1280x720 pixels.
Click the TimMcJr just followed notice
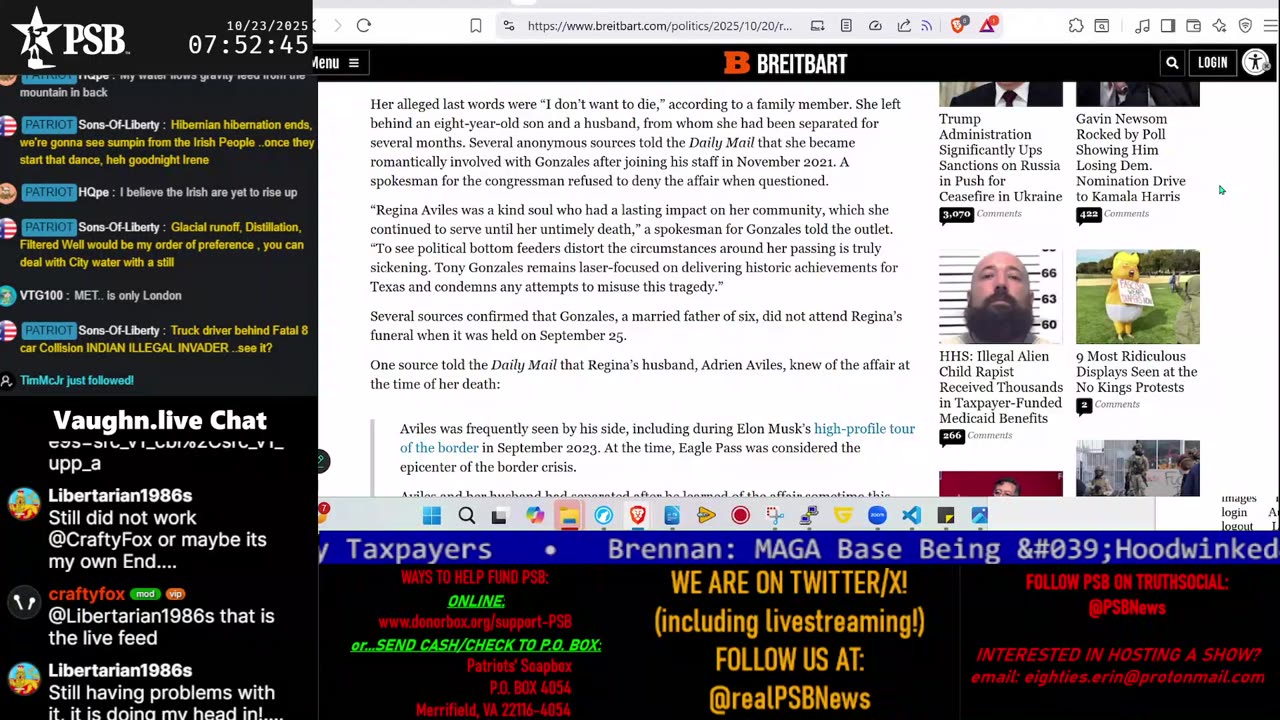pos(76,380)
